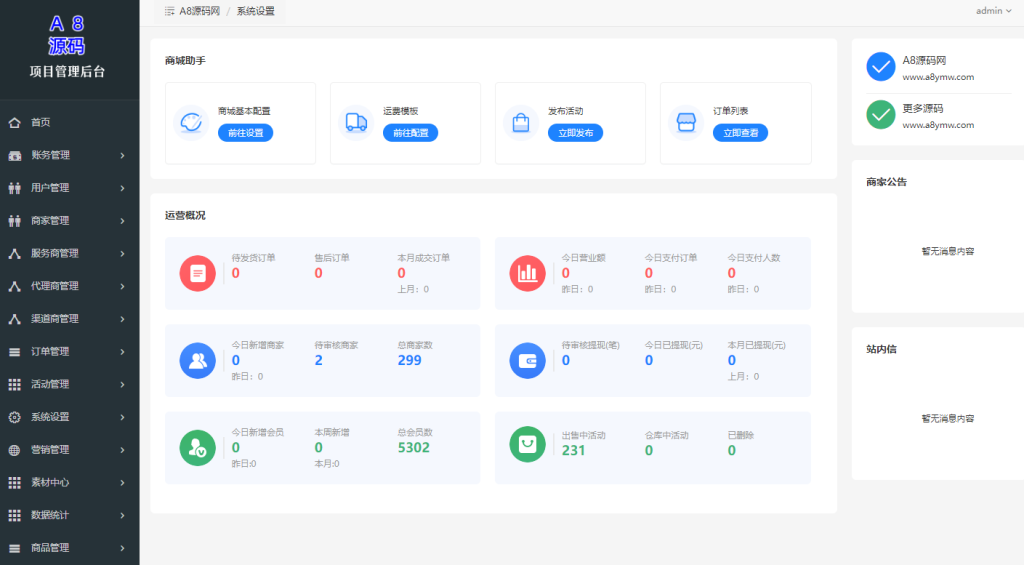Click the 前往设置 button
1024x565 pixels.
(246, 133)
